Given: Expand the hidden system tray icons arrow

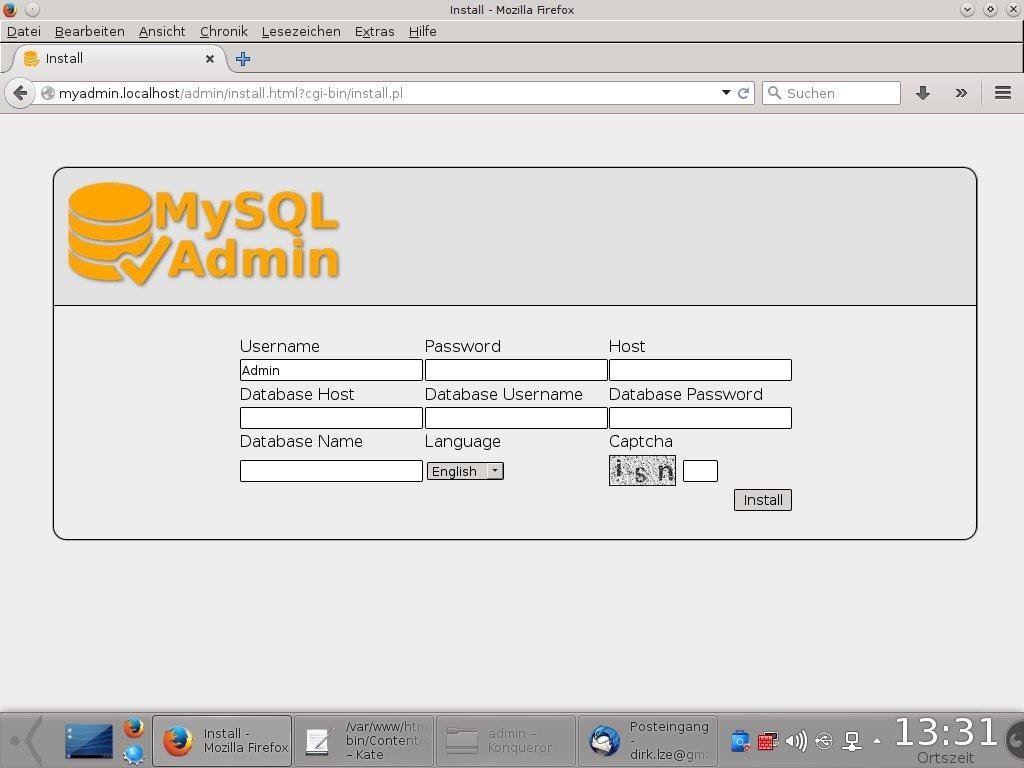Looking at the screenshot, I should pyautogui.click(x=878, y=740).
